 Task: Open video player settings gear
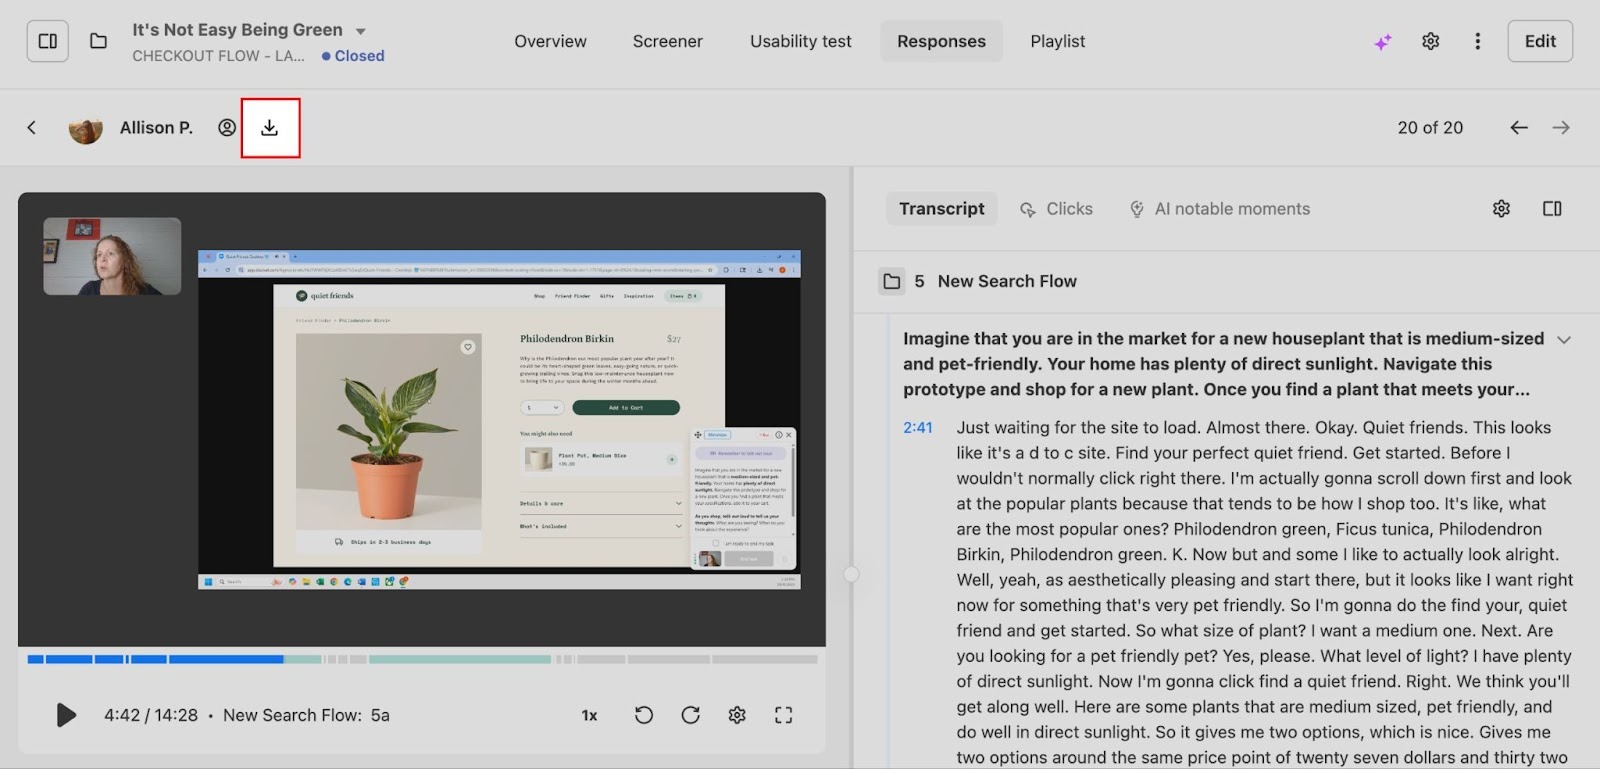click(x=737, y=715)
